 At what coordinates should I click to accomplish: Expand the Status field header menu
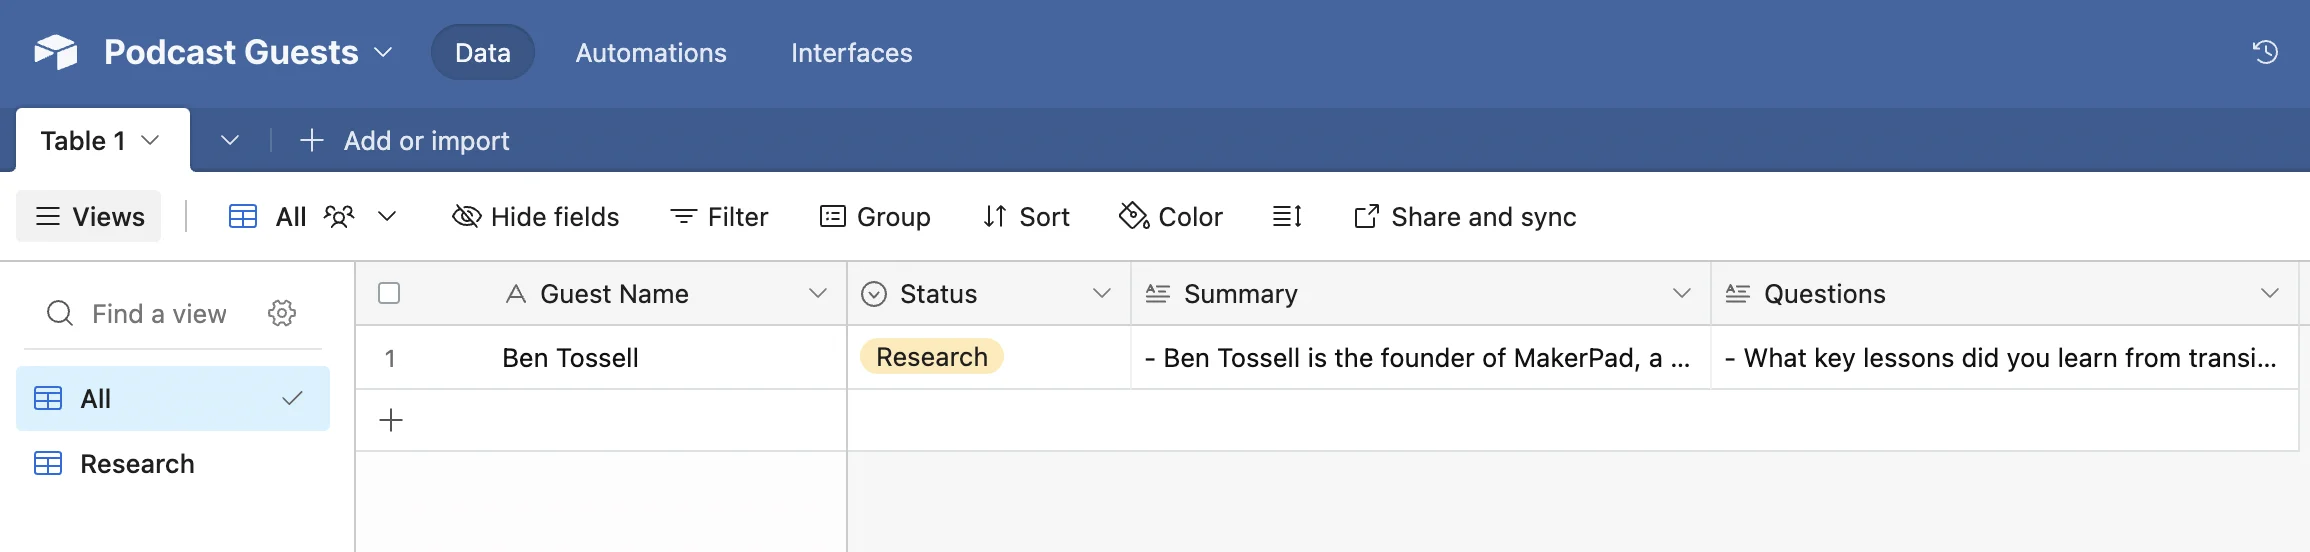point(1101,293)
